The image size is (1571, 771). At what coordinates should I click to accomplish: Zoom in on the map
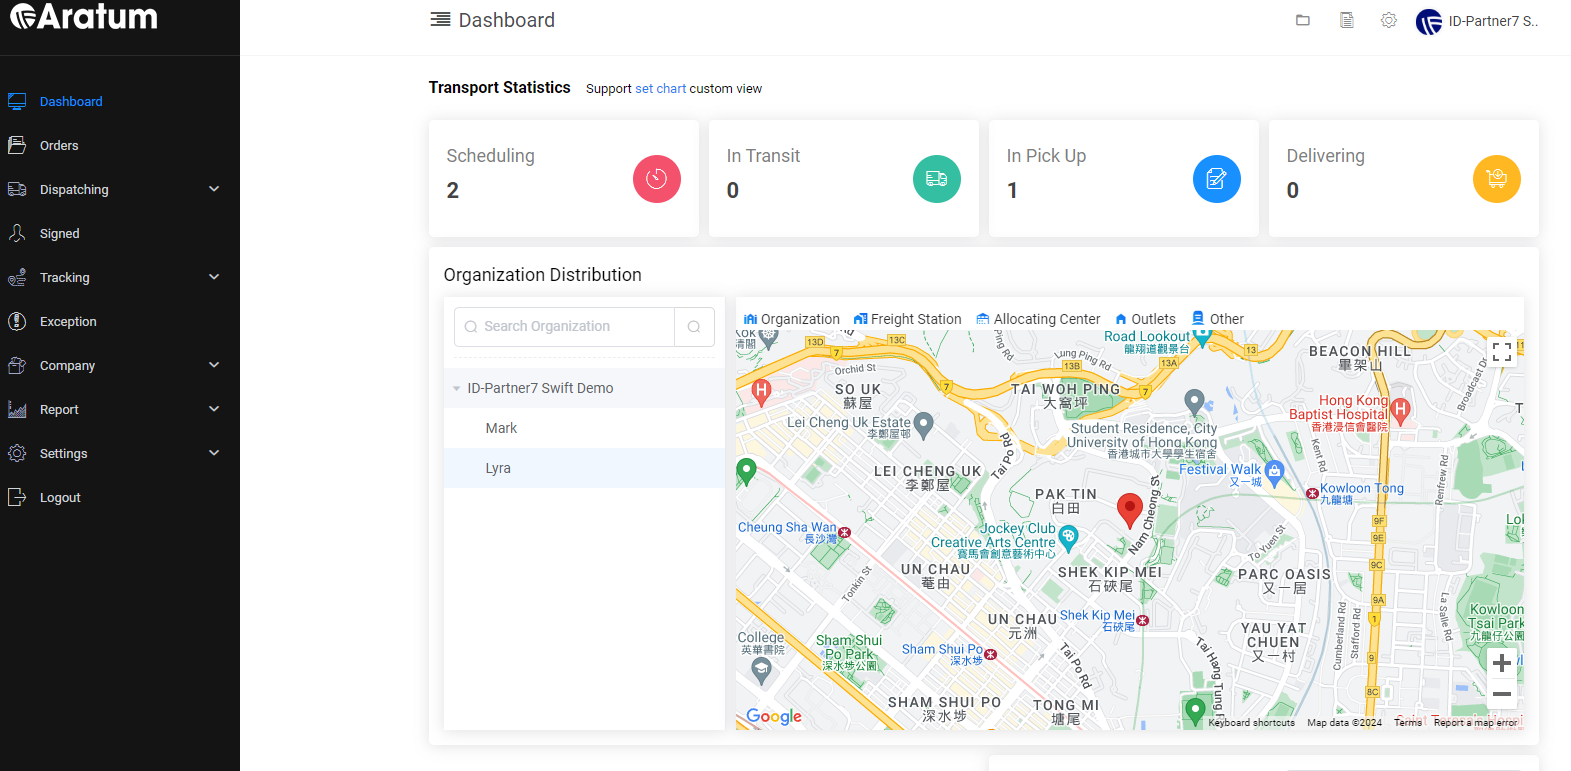pyautogui.click(x=1502, y=663)
